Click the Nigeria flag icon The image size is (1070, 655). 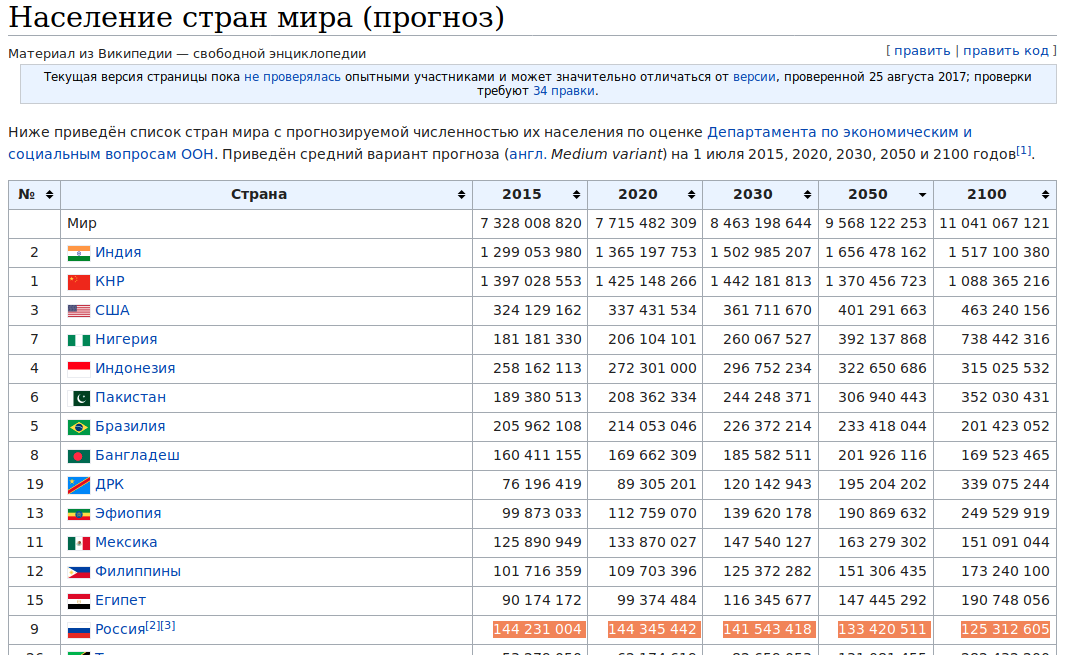(x=79, y=340)
